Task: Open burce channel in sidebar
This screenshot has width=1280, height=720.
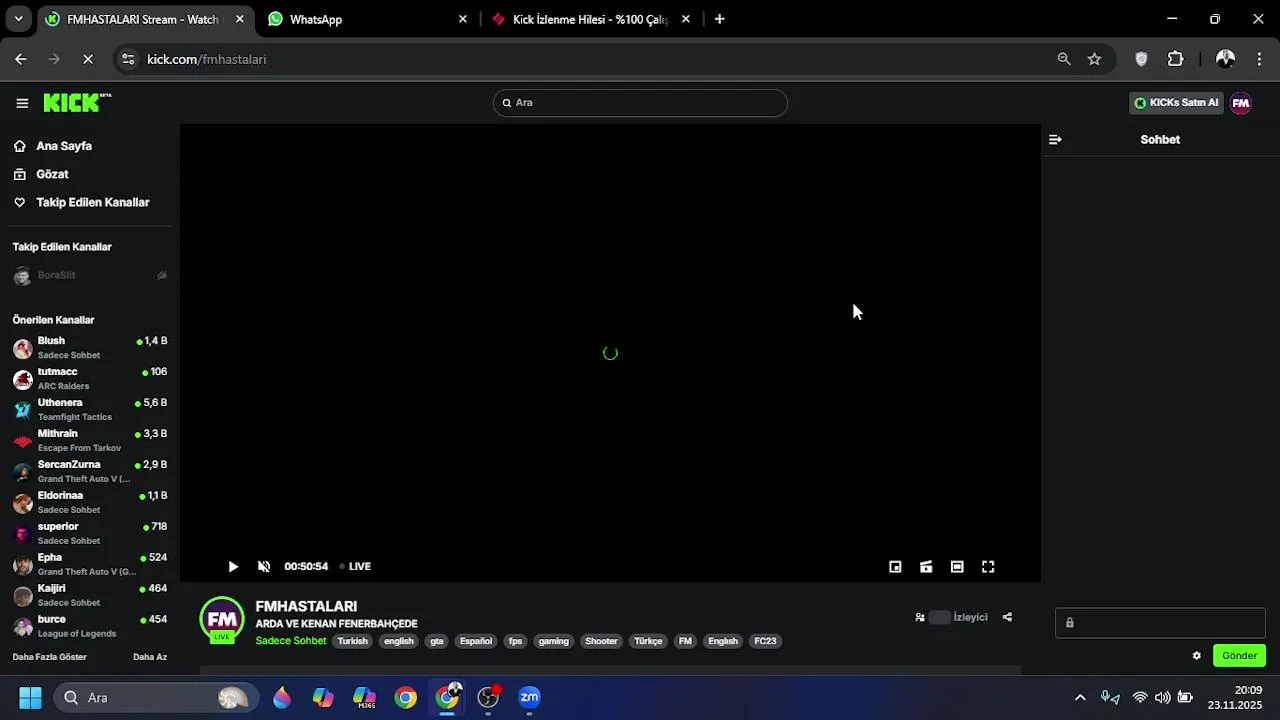Action: (90, 627)
